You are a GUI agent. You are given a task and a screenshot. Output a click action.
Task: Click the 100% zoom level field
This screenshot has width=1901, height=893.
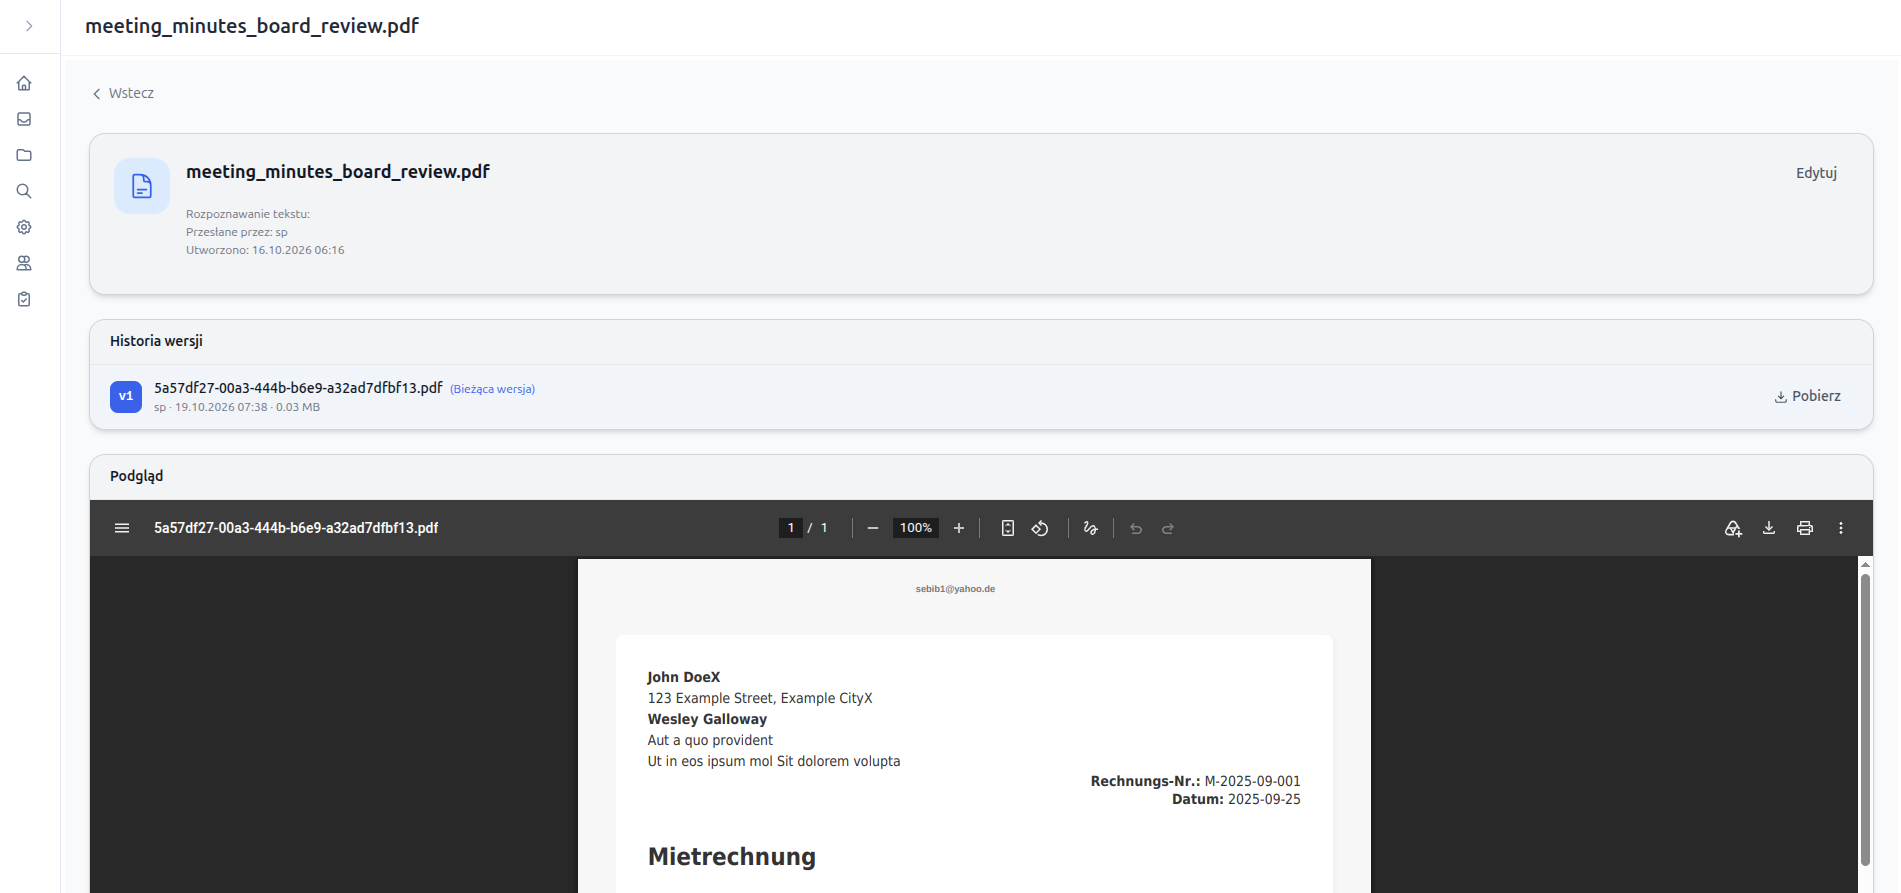coord(916,528)
